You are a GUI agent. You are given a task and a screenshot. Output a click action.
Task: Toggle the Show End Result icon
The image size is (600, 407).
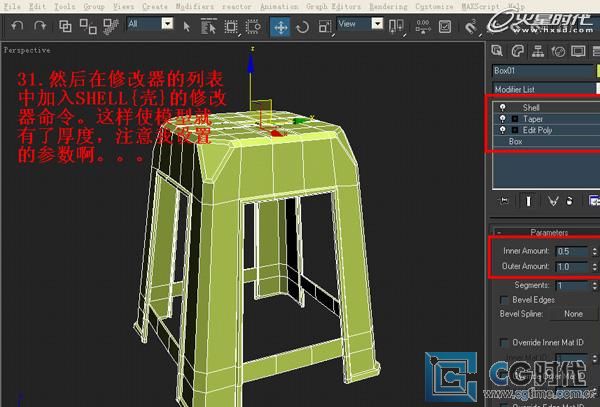pyautogui.click(x=528, y=201)
